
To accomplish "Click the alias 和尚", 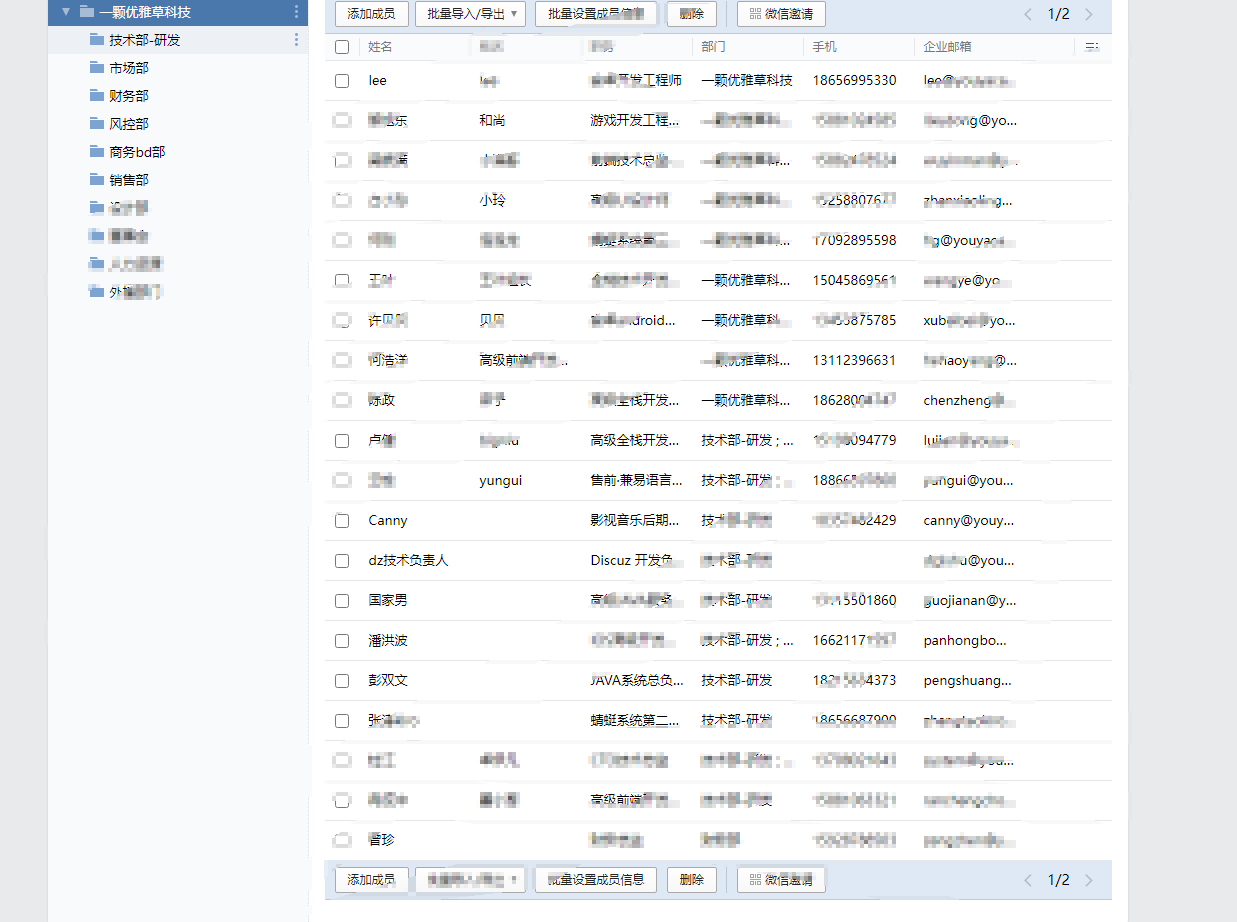I will coord(493,120).
